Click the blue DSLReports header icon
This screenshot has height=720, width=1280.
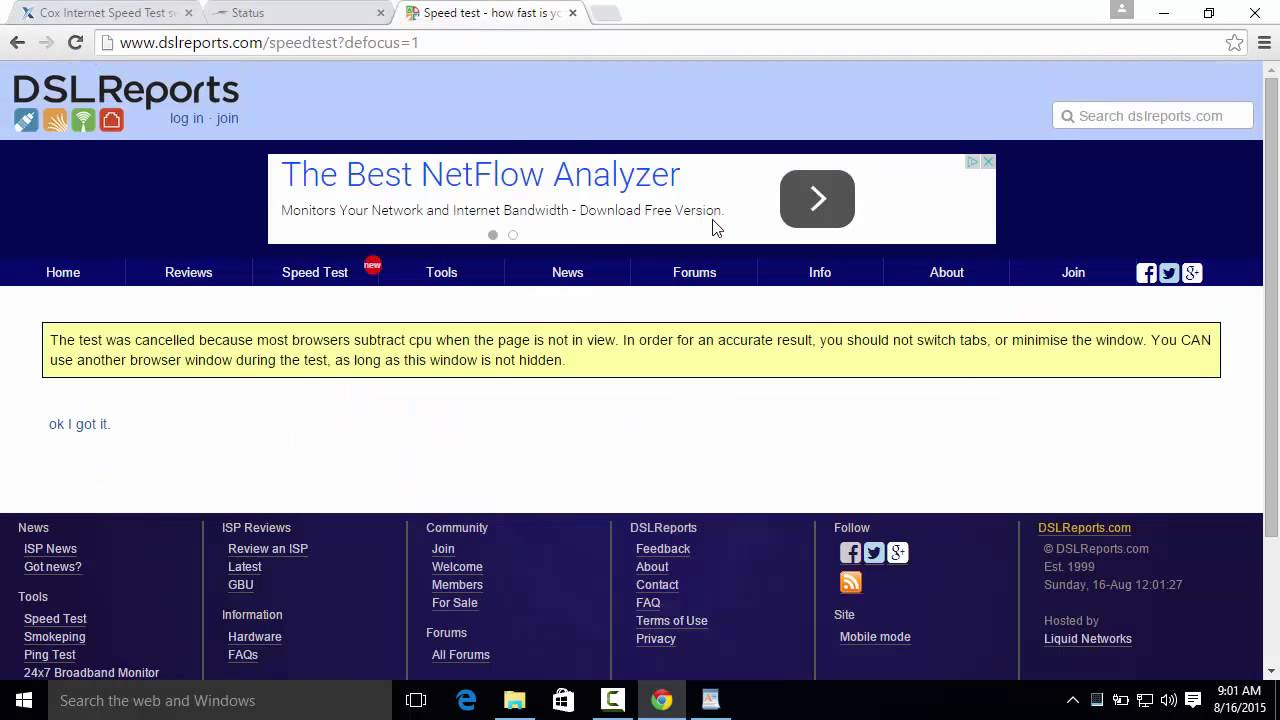pos(26,120)
